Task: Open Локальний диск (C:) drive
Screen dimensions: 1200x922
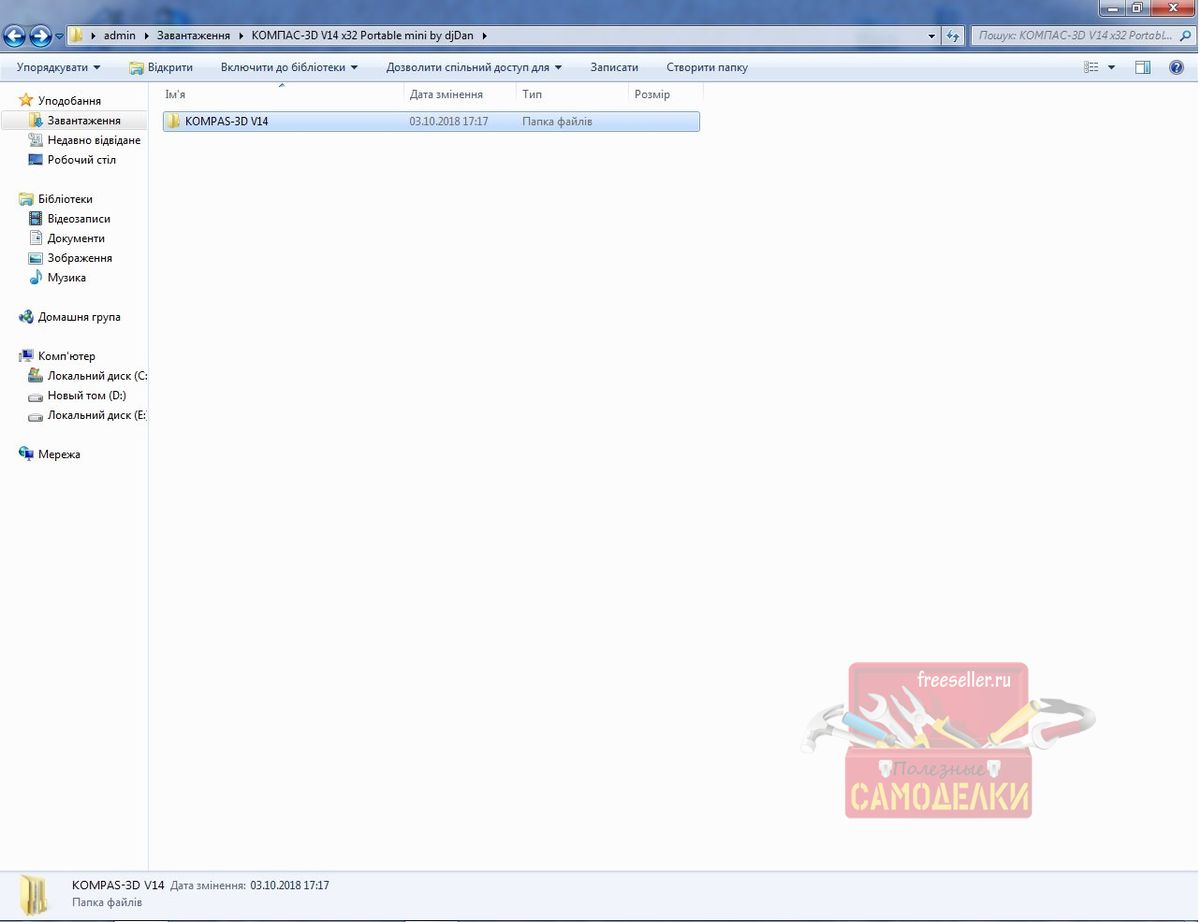Action: [96, 376]
